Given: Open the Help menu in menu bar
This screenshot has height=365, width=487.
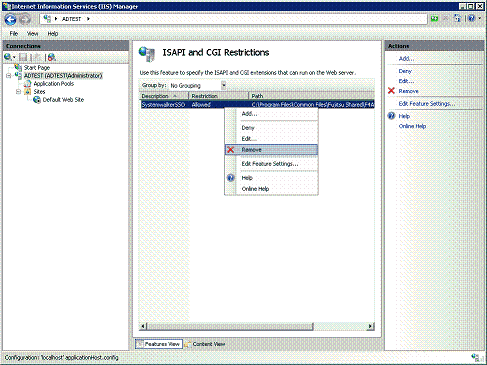Looking at the screenshot, I should tap(53, 34).
